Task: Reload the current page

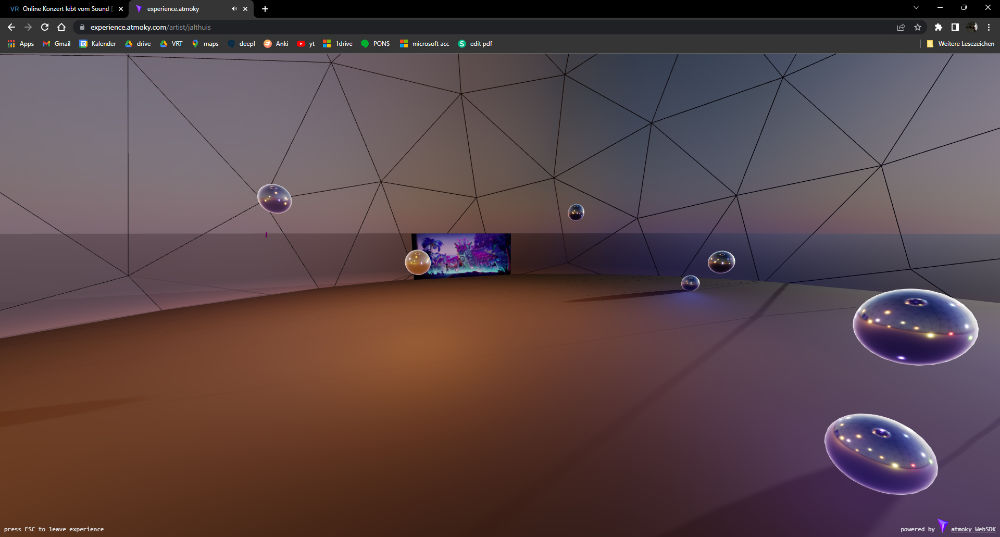Action: (x=45, y=27)
